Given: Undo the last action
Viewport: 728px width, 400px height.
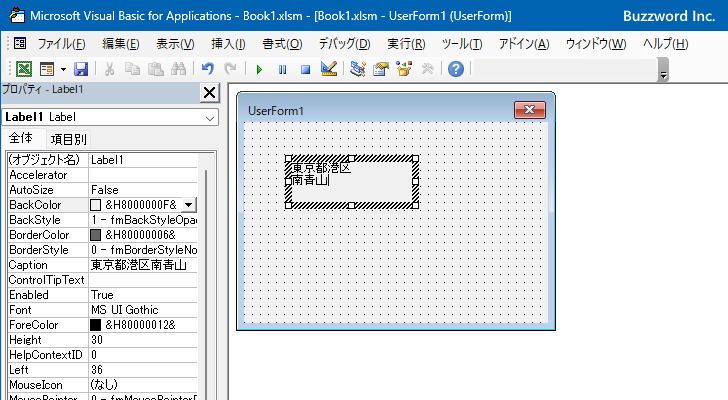Looking at the screenshot, I should (x=208, y=69).
